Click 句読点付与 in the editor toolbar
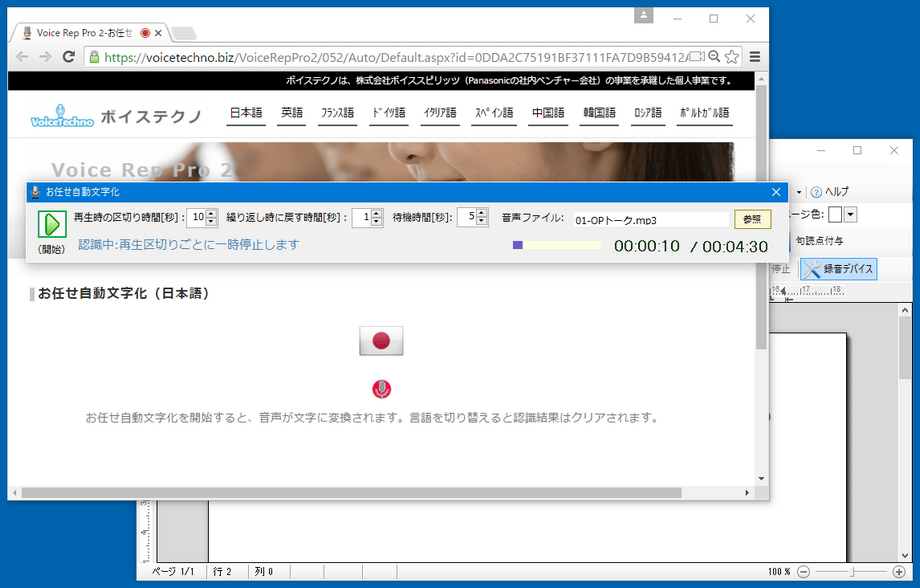 coord(820,241)
